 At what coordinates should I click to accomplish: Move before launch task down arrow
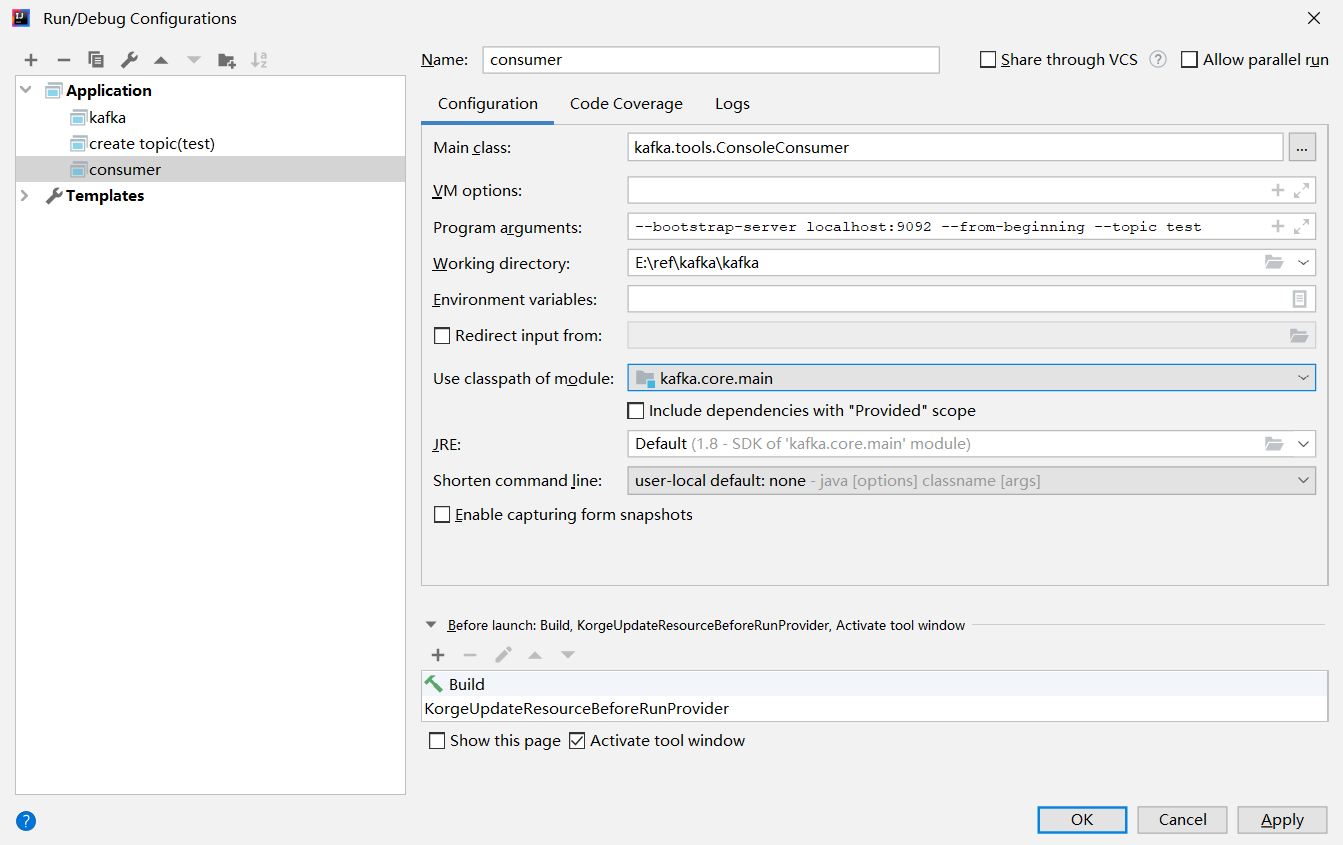568,655
